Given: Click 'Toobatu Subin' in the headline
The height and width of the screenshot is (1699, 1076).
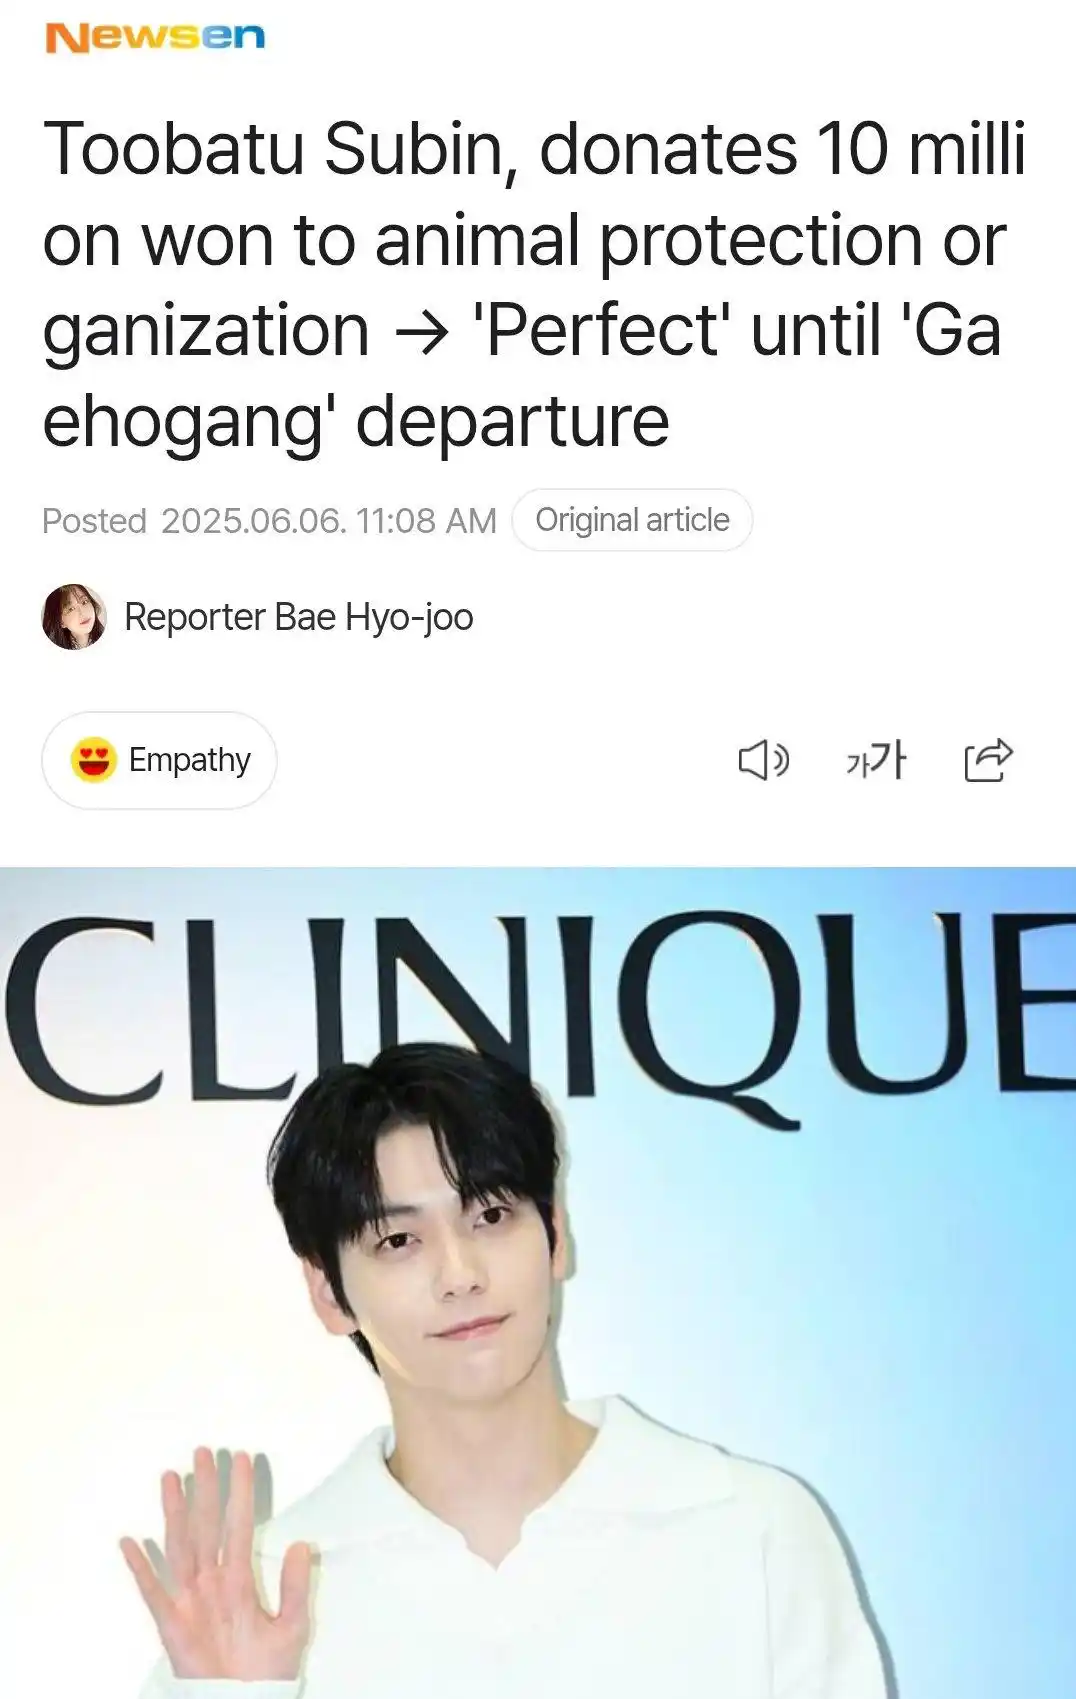Looking at the screenshot, I should point(279,150).
